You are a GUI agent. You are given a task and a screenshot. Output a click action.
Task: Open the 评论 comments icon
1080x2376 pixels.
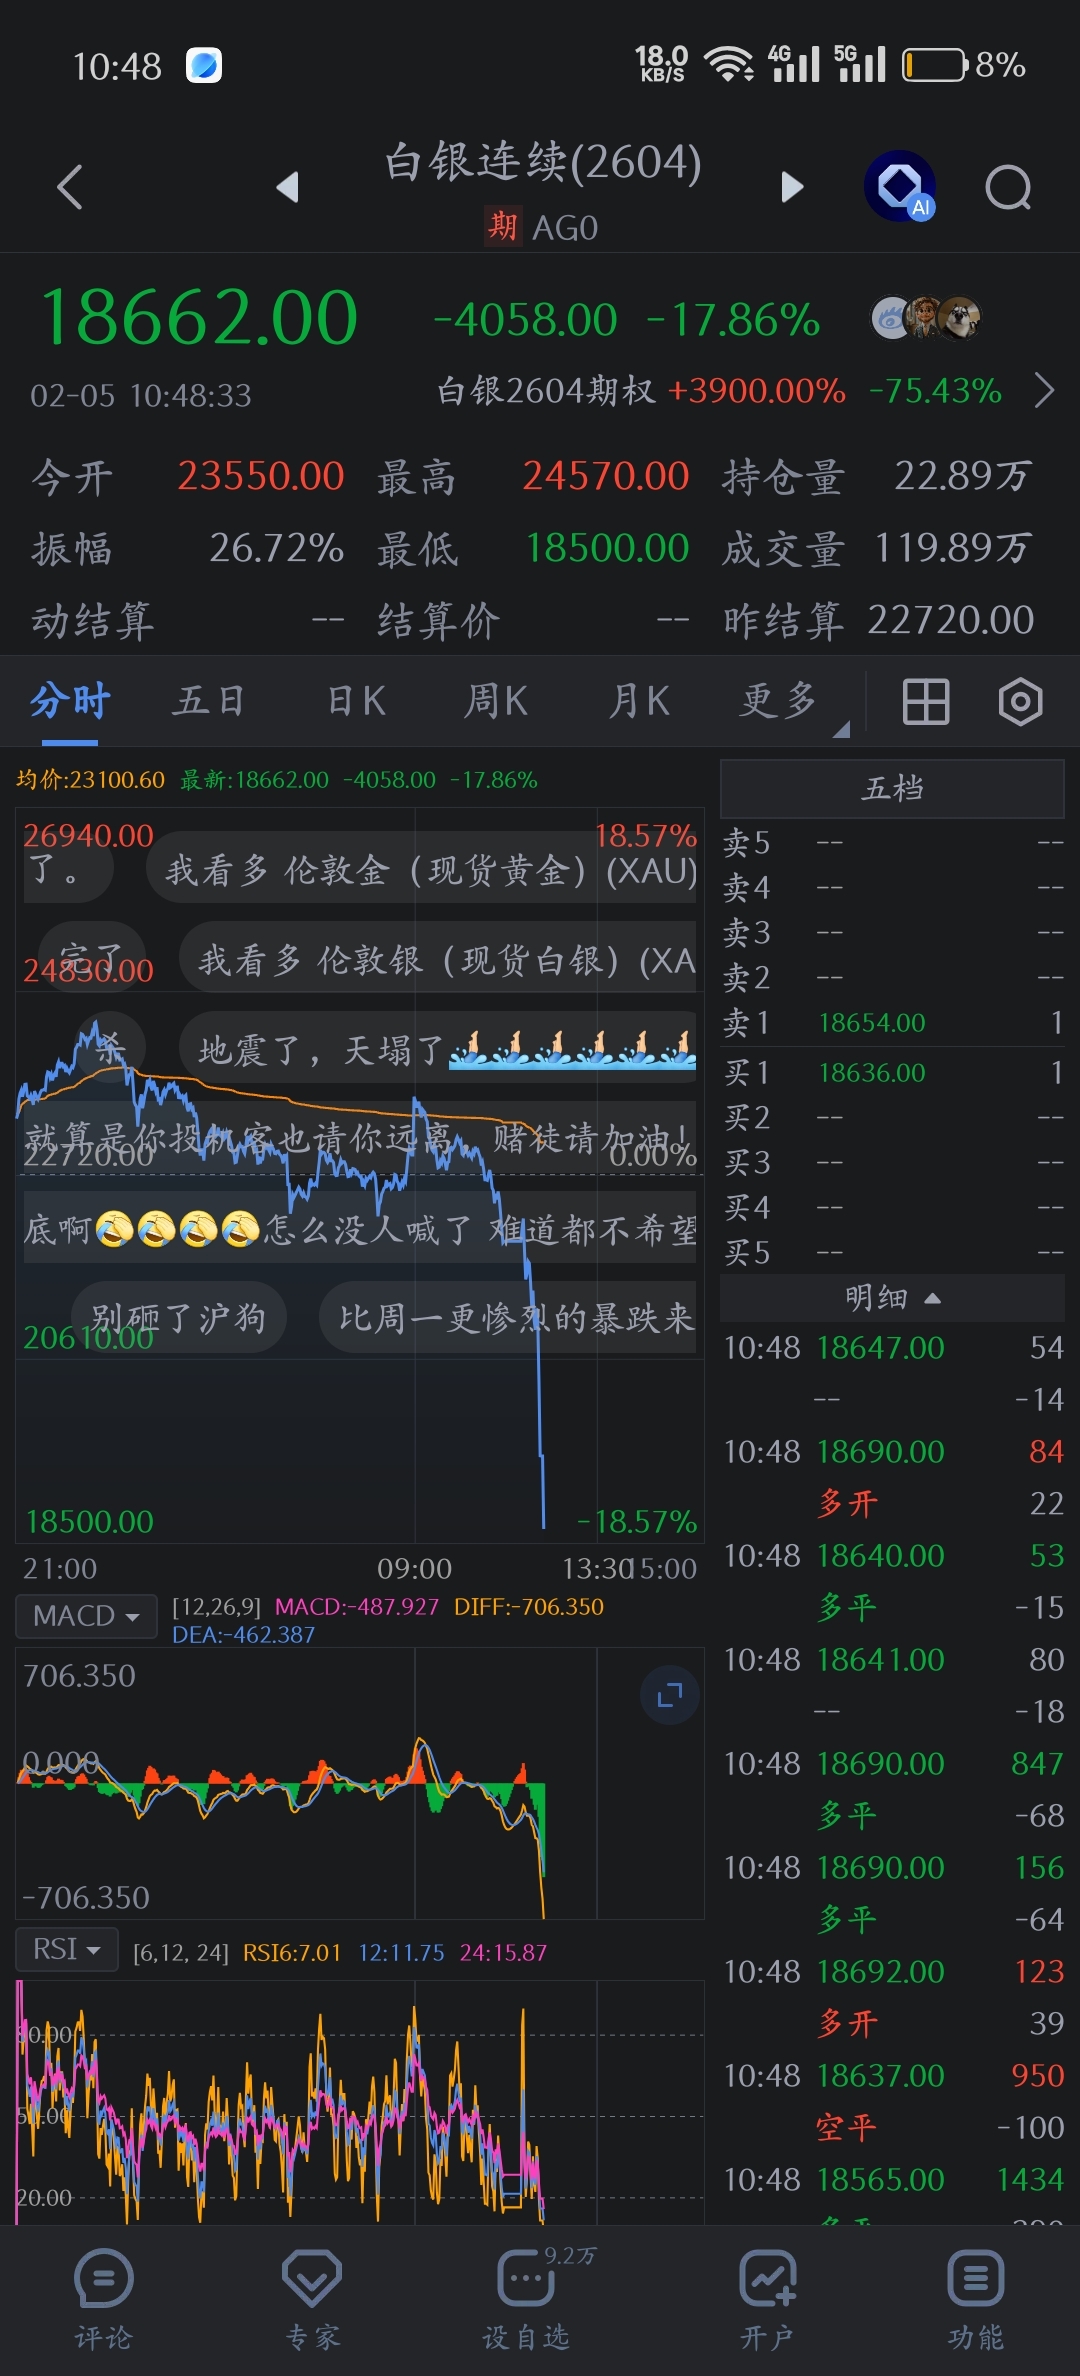103,2298
